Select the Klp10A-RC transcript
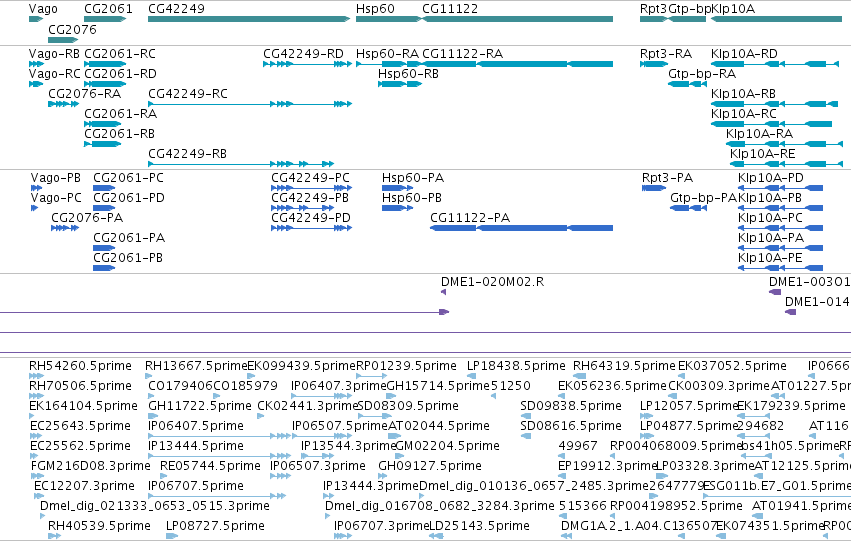Viewport: 851px width, 541px height. 771,124
